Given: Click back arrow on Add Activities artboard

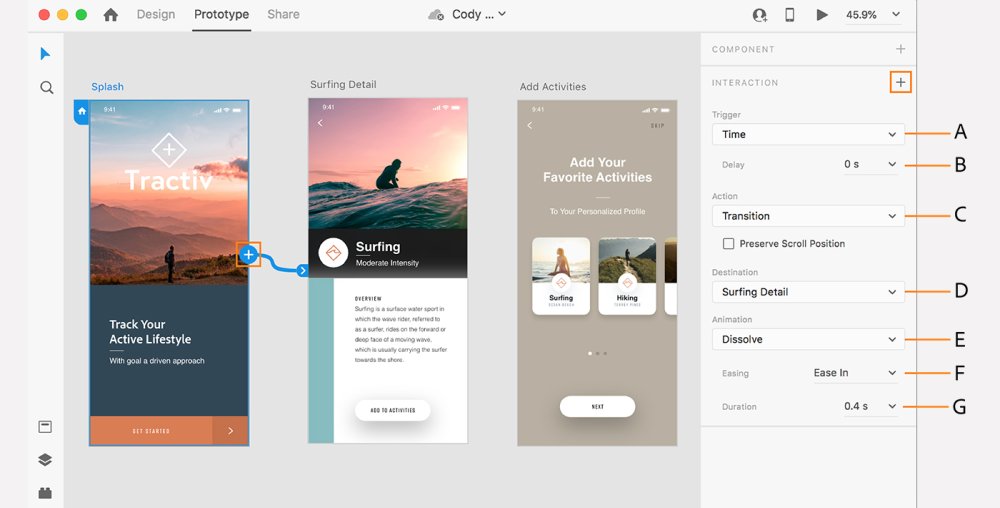Looking at the screenshot, I should (529, 126).
